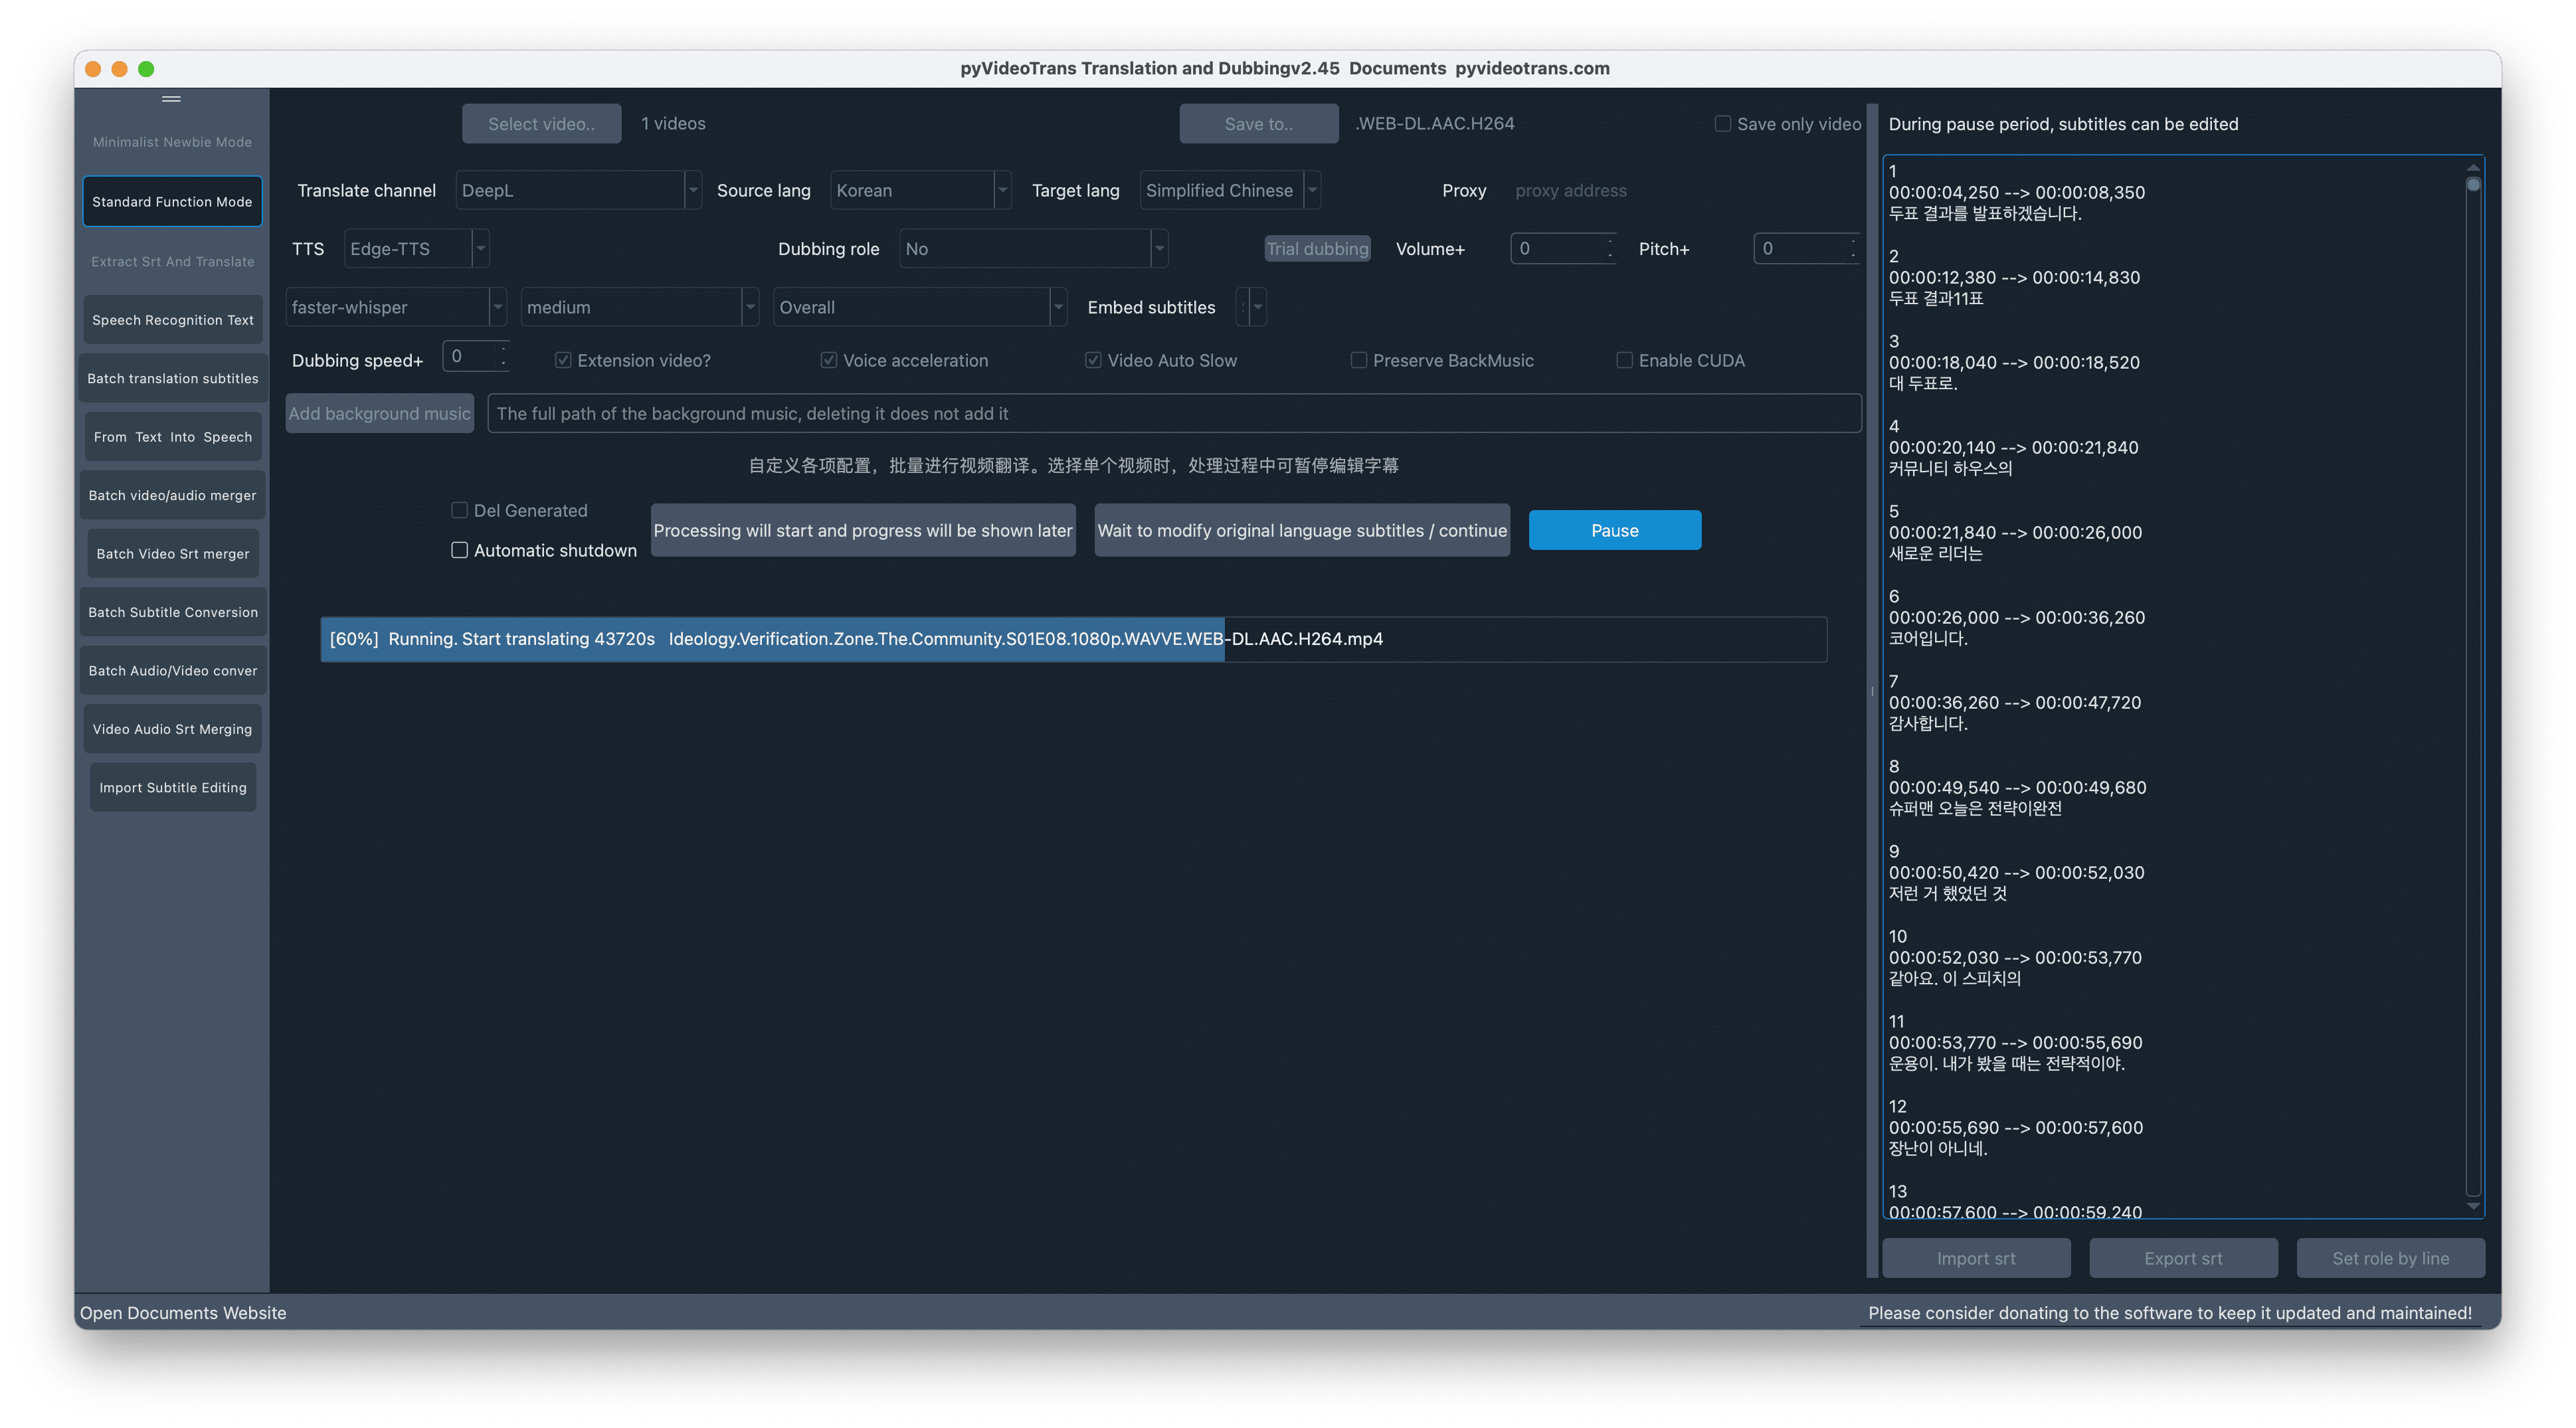Switch to Standard Function Mode
The image size is (2576, 1428).
click(x=172, y=202)
